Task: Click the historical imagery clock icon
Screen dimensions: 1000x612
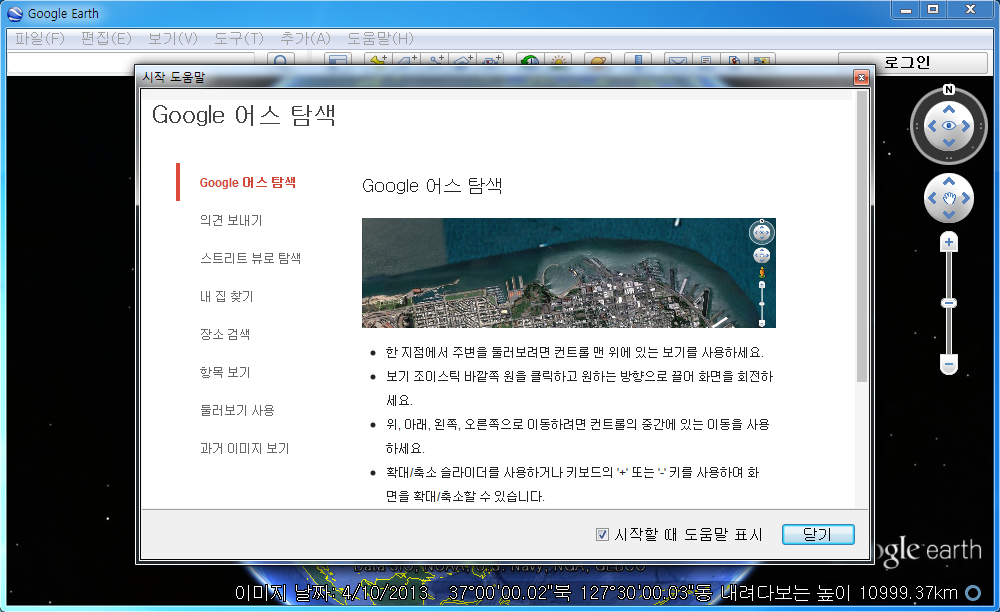Action: point(530,60)
